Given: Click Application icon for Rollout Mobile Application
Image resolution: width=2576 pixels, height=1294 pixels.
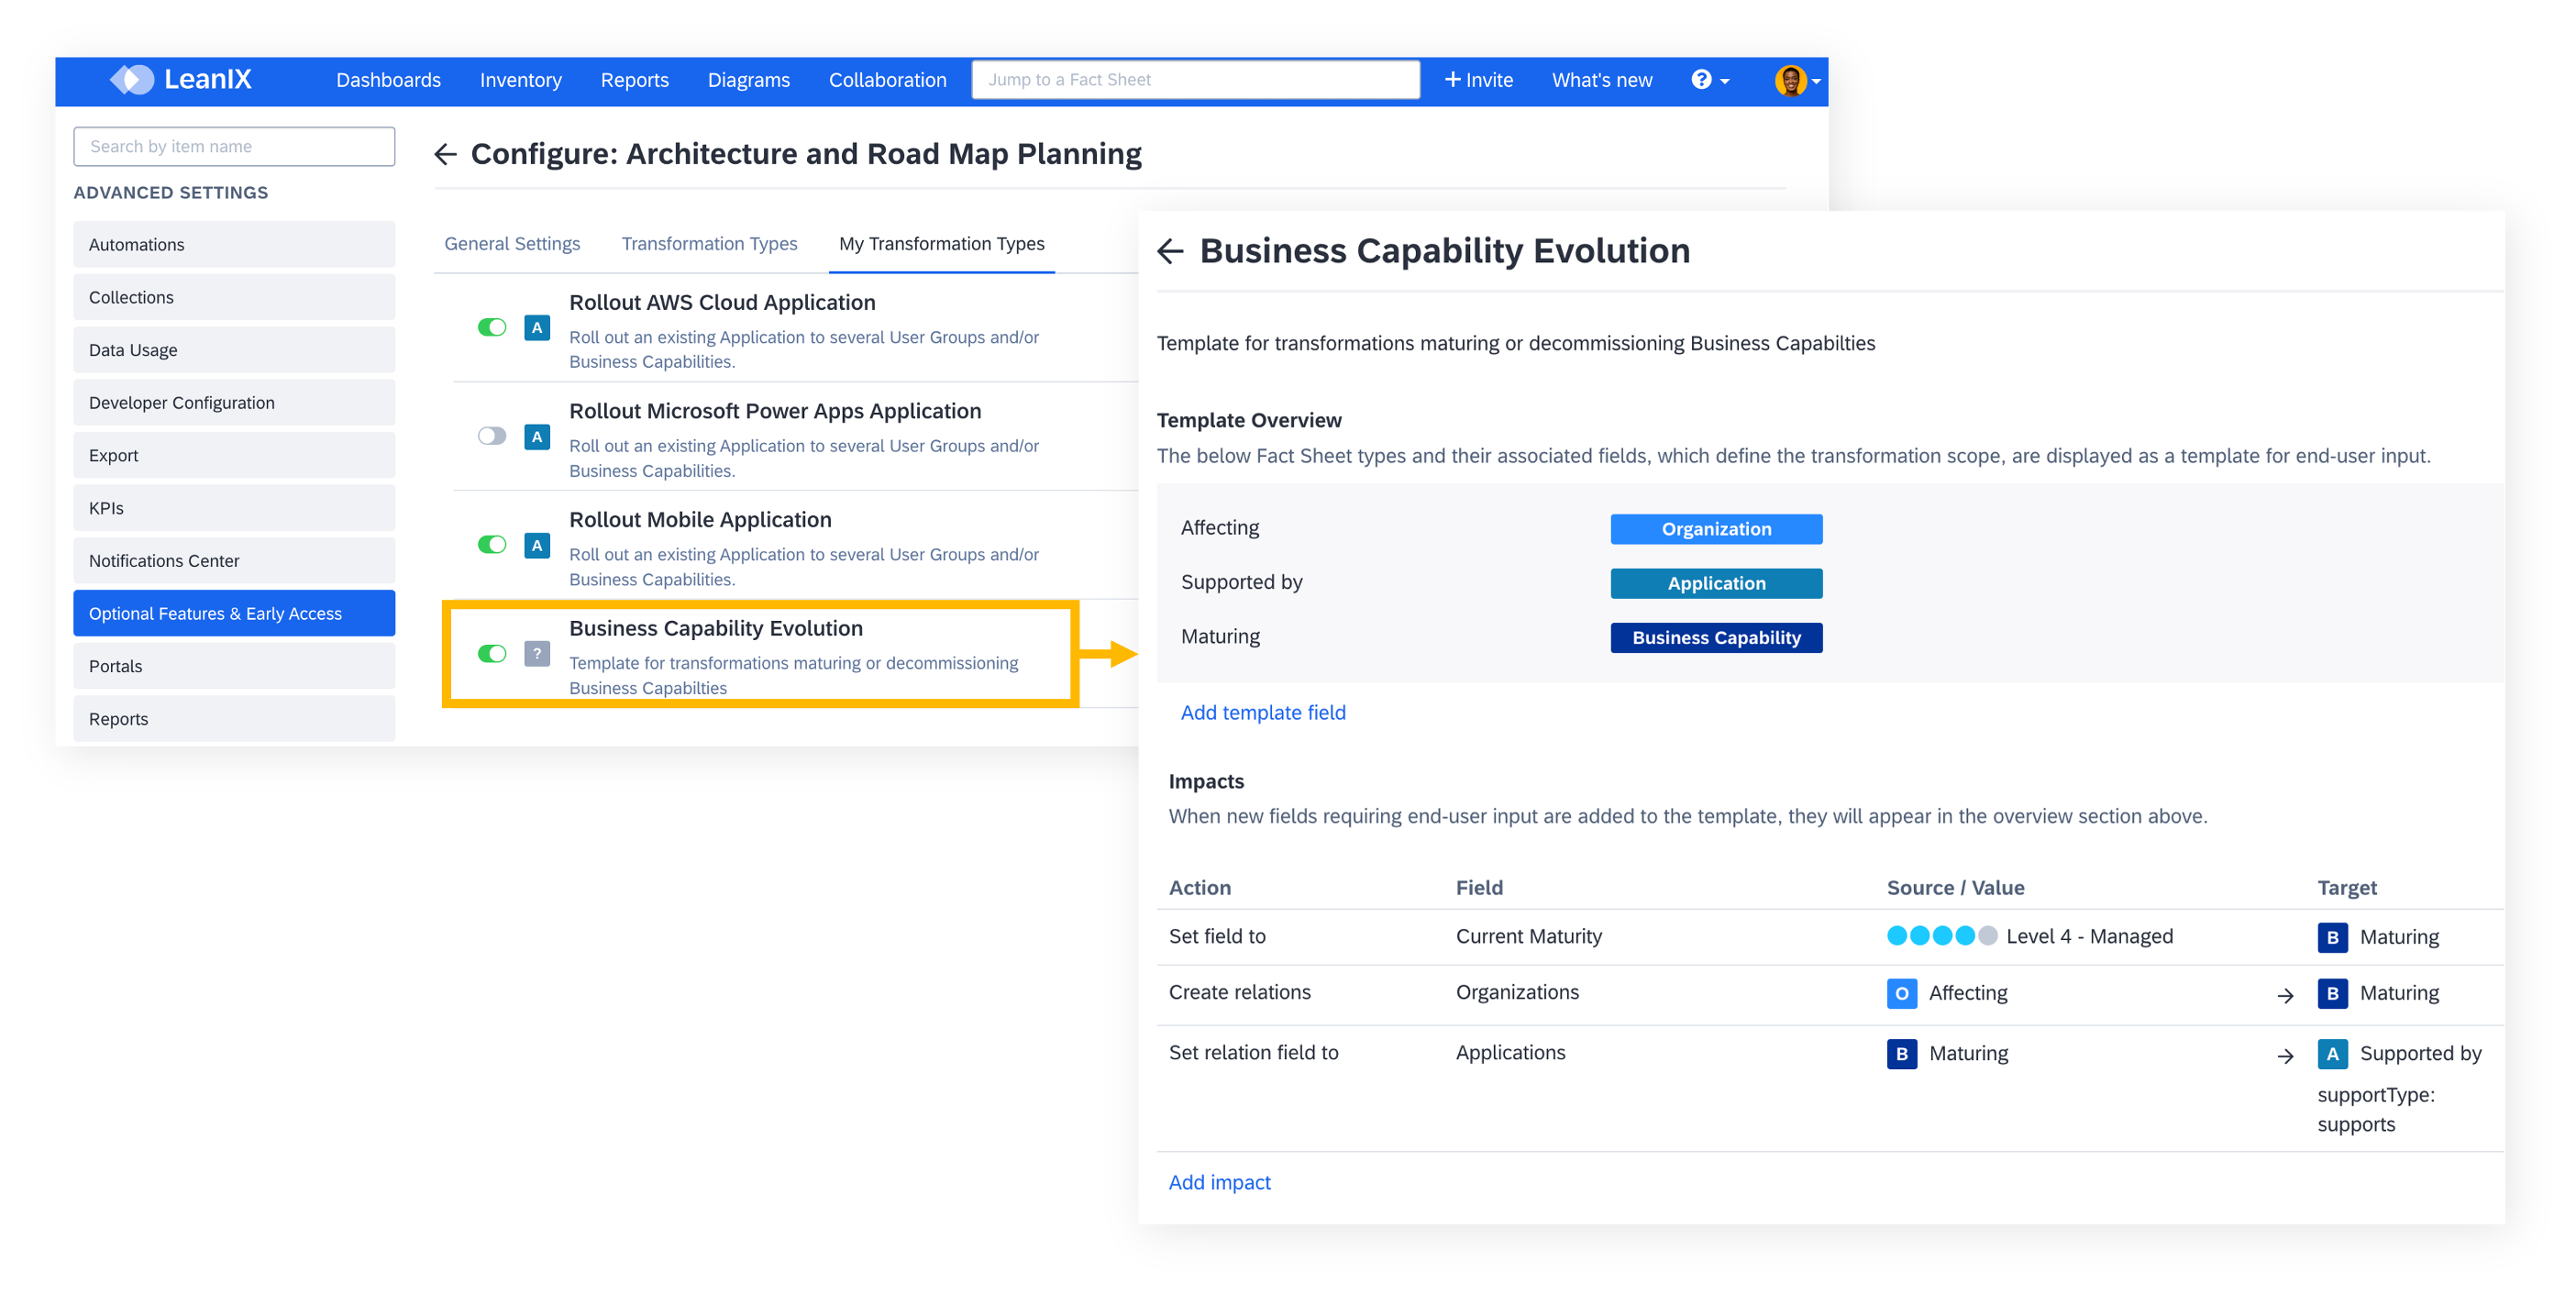Looking at the screenshot, I should [x=537, y=545].
